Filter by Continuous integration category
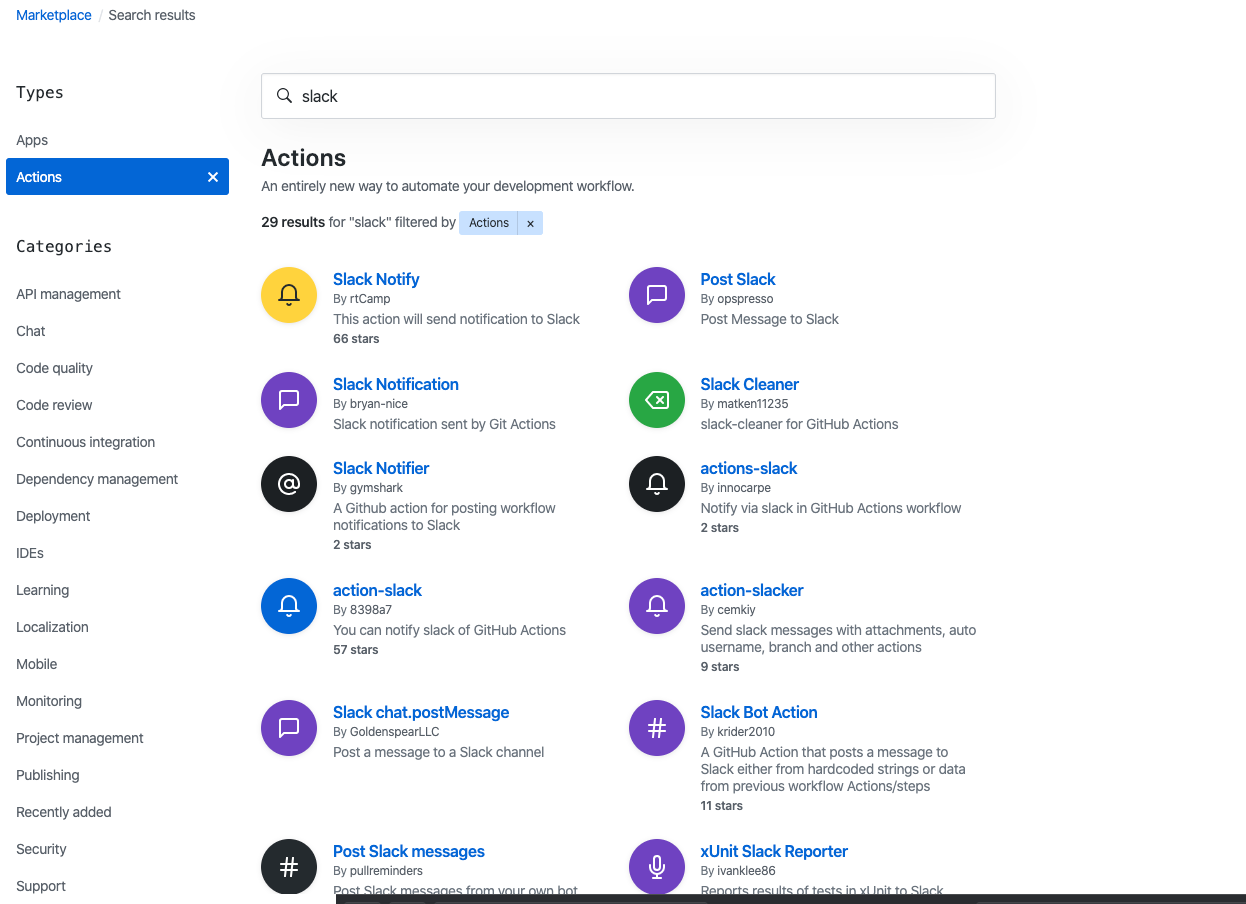 pyautogui.click(x=85, y=442)
